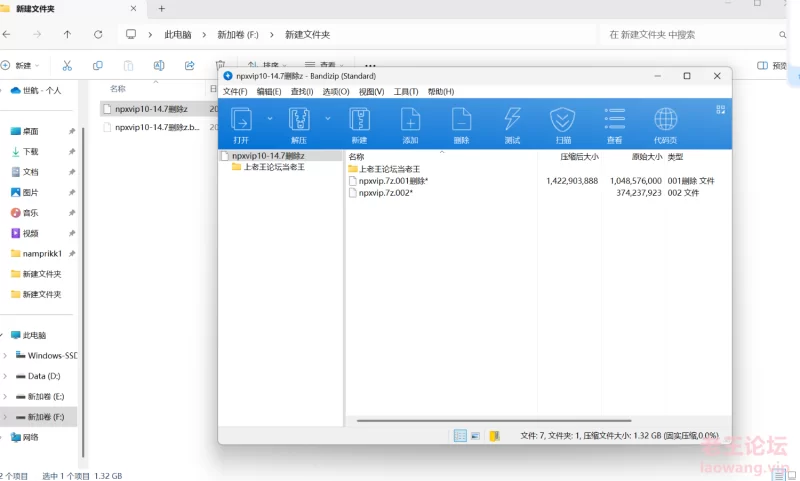The height and width of the screenshot is (481, 800).
Task: Click 新建文件夹 in the address breadcrumb
Action: point(307,35)
